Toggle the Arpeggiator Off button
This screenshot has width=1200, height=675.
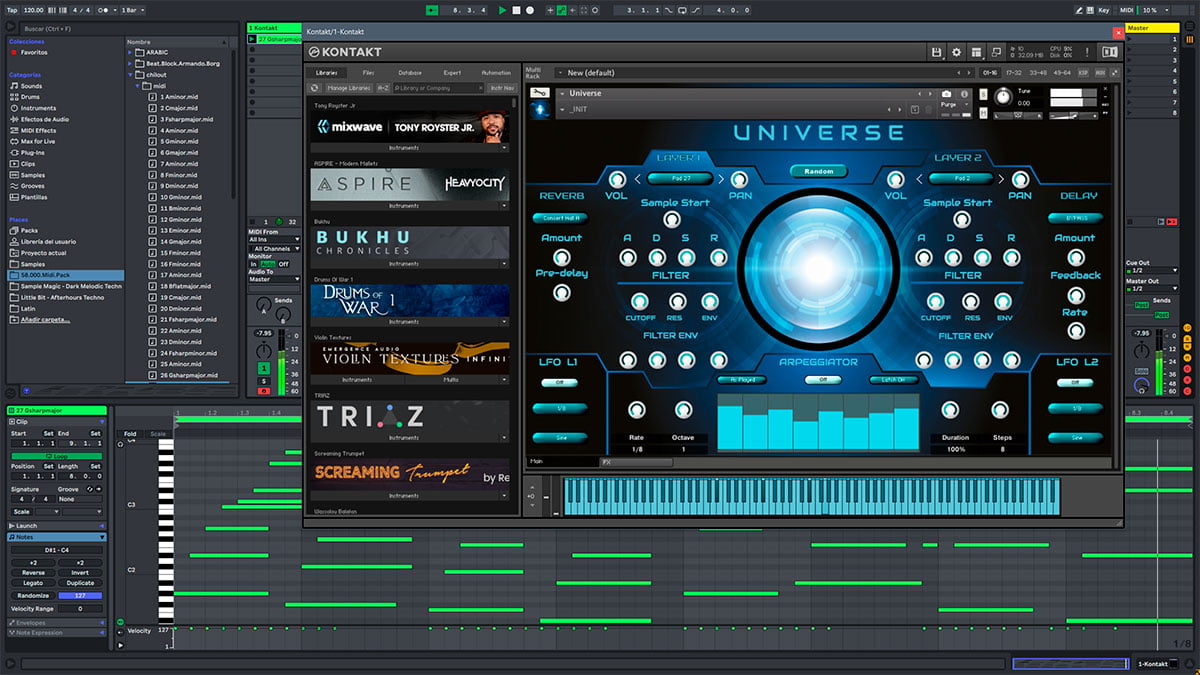click(x=823, y=379)
